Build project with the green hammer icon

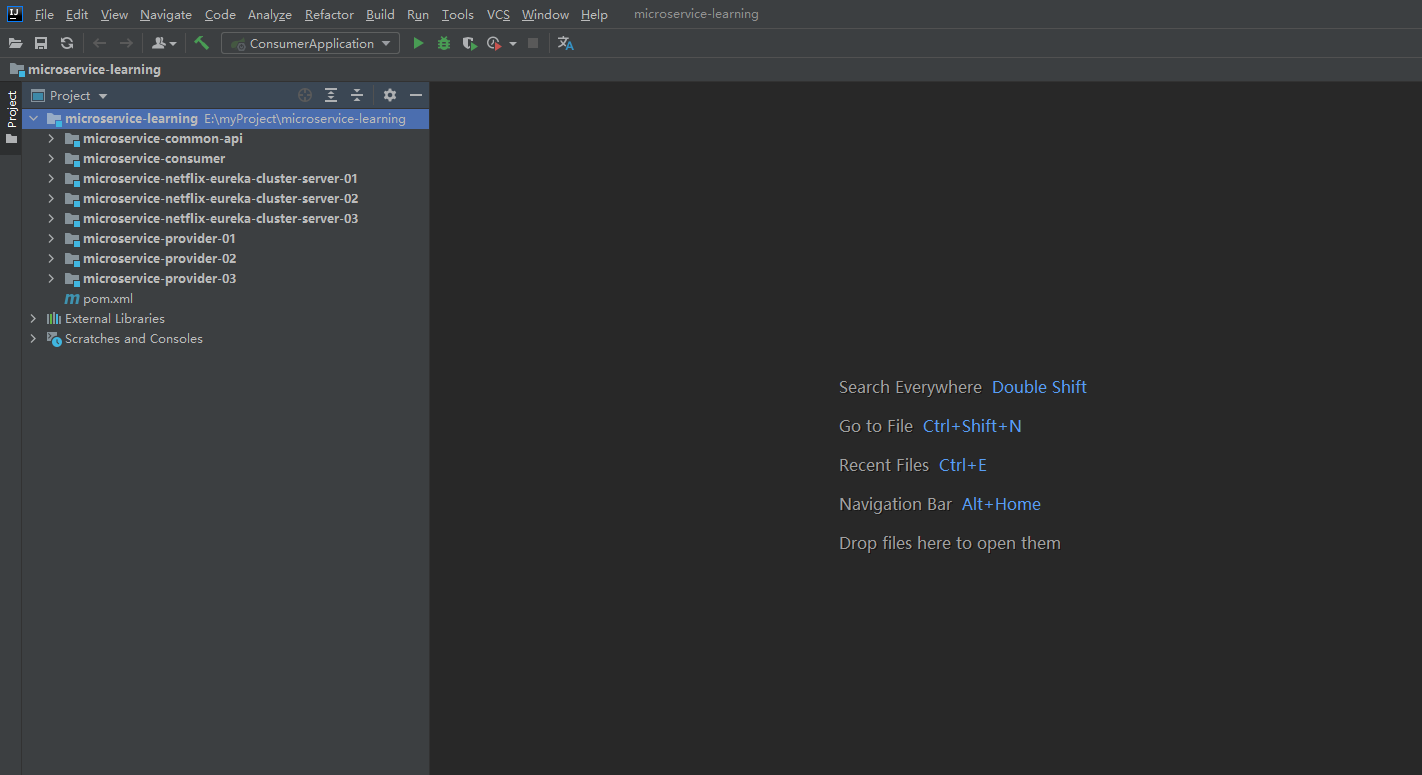click(201, 43)
